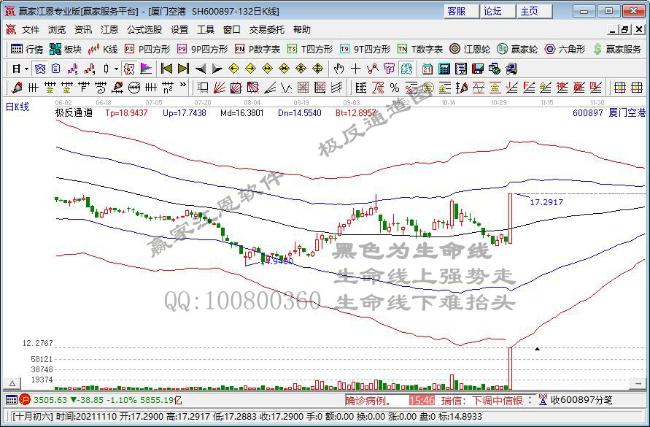Screen dimensions: 650x427
Task: Click the 日K线 period label
Action: click(17, 107)
